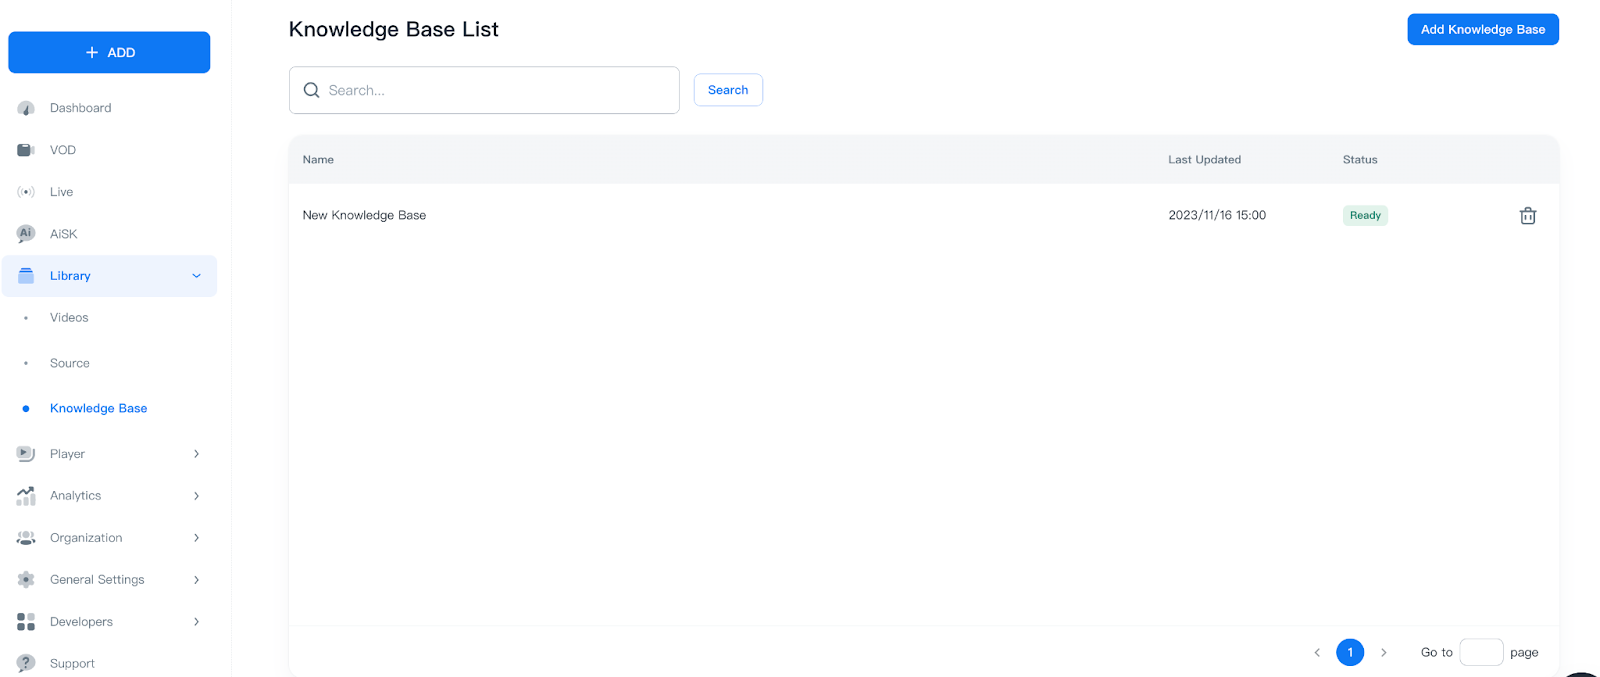This screenshot has height=677, width=1600.
Task: Open the Source library item
Action: pos(69,363)
